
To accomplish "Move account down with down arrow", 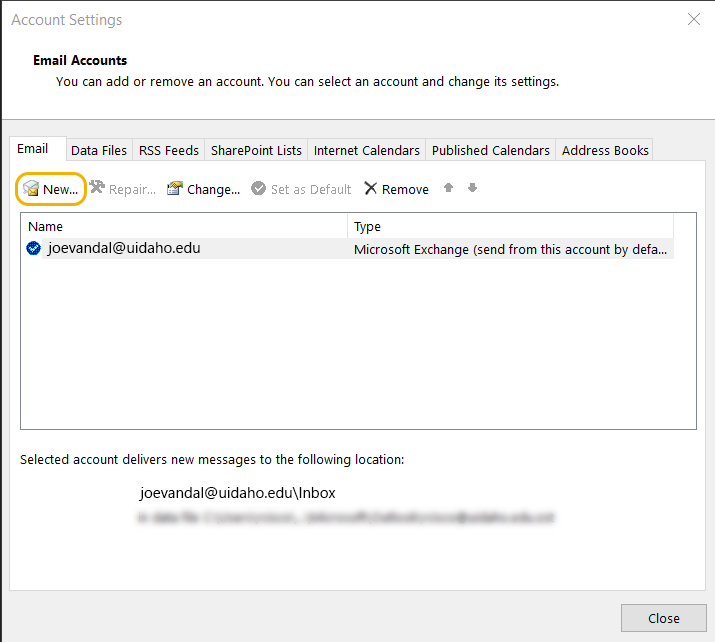I will tap(472, 188).
